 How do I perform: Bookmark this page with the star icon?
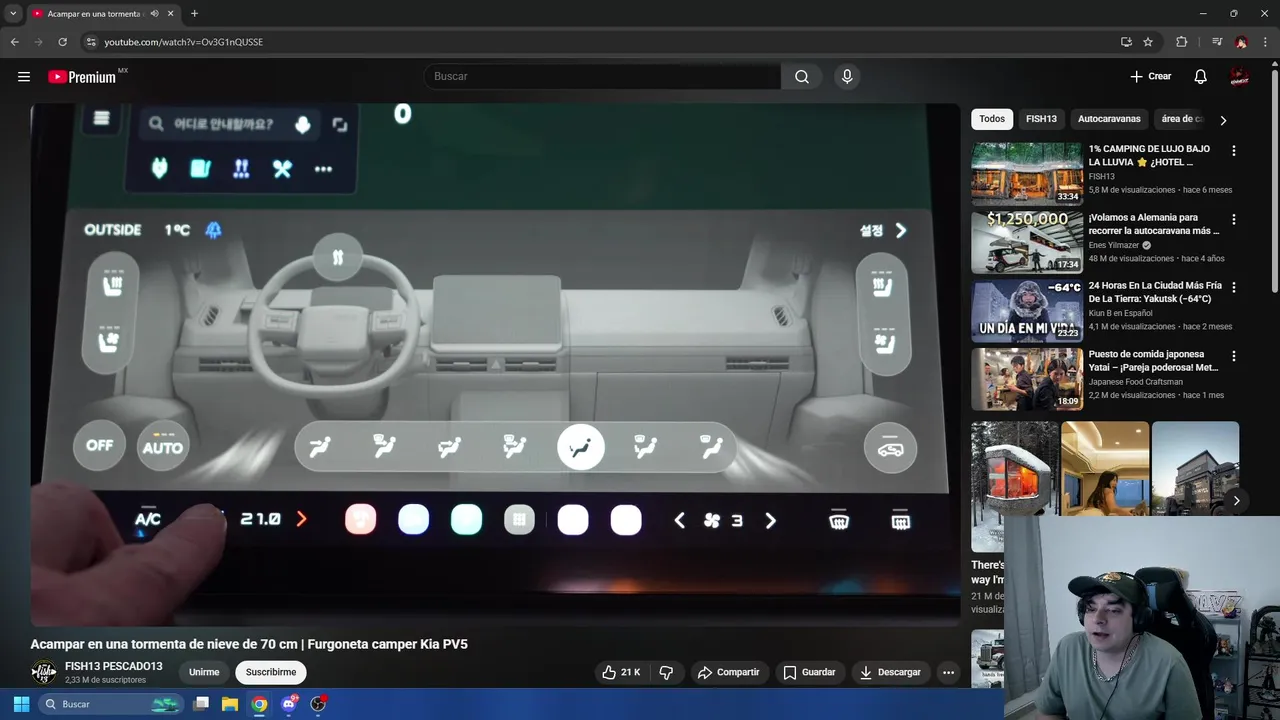(x=1148, y=42)
